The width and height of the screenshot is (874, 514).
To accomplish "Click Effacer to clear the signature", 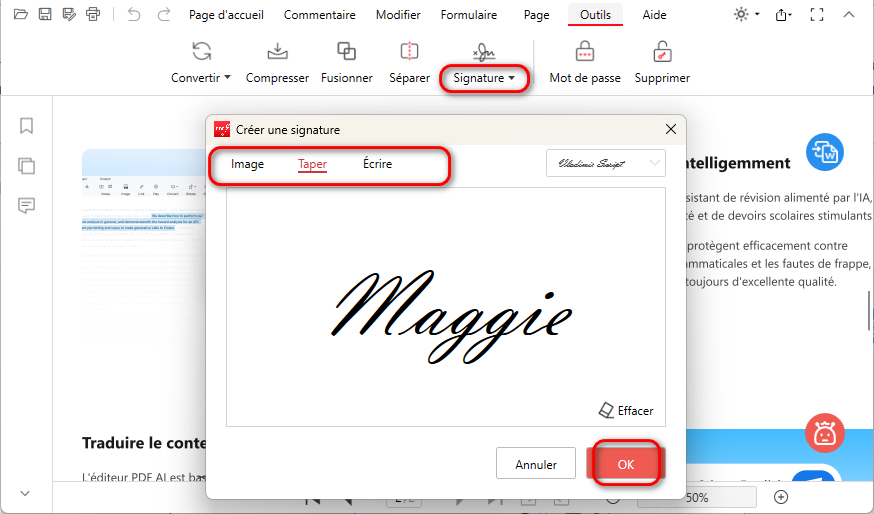I will [x=625, y=411].
